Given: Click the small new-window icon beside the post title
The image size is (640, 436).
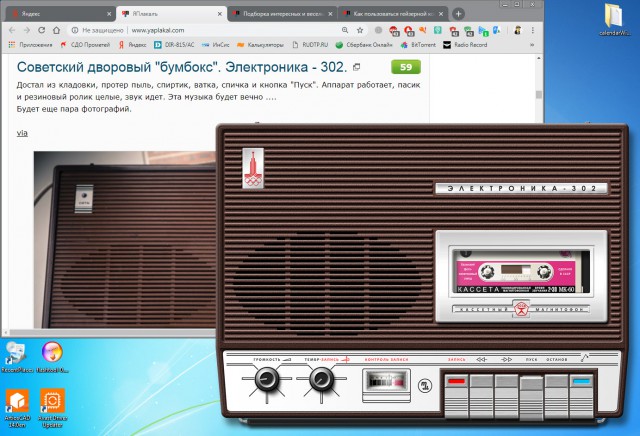Looking at the screenshot, I should (356, 67).
